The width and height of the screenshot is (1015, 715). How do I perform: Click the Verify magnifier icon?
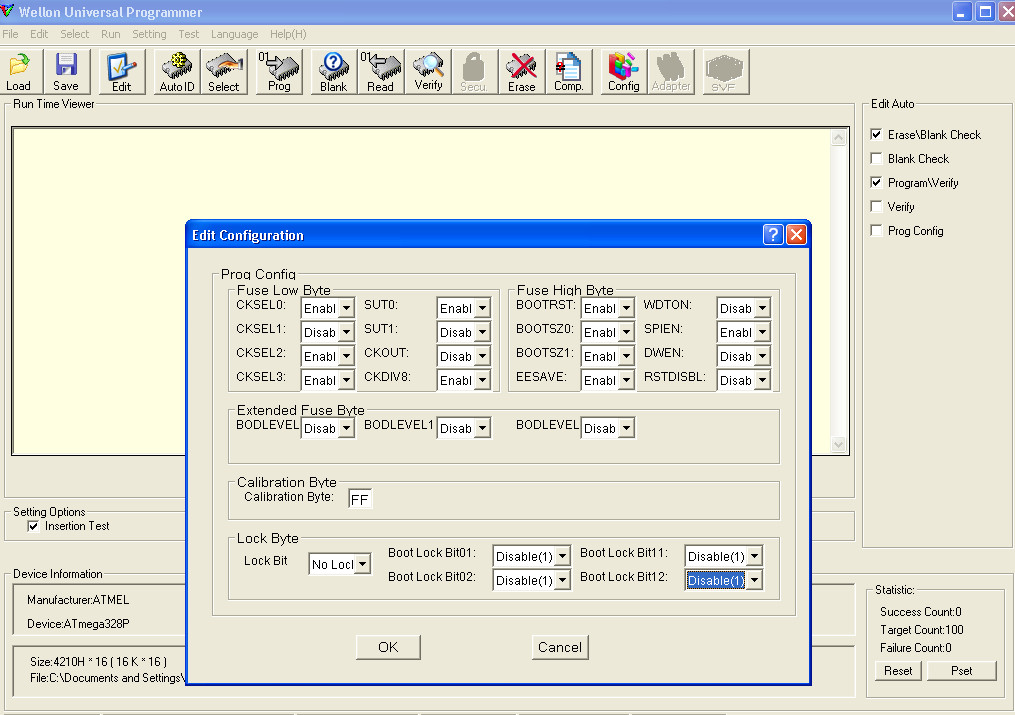pos(428,72)
